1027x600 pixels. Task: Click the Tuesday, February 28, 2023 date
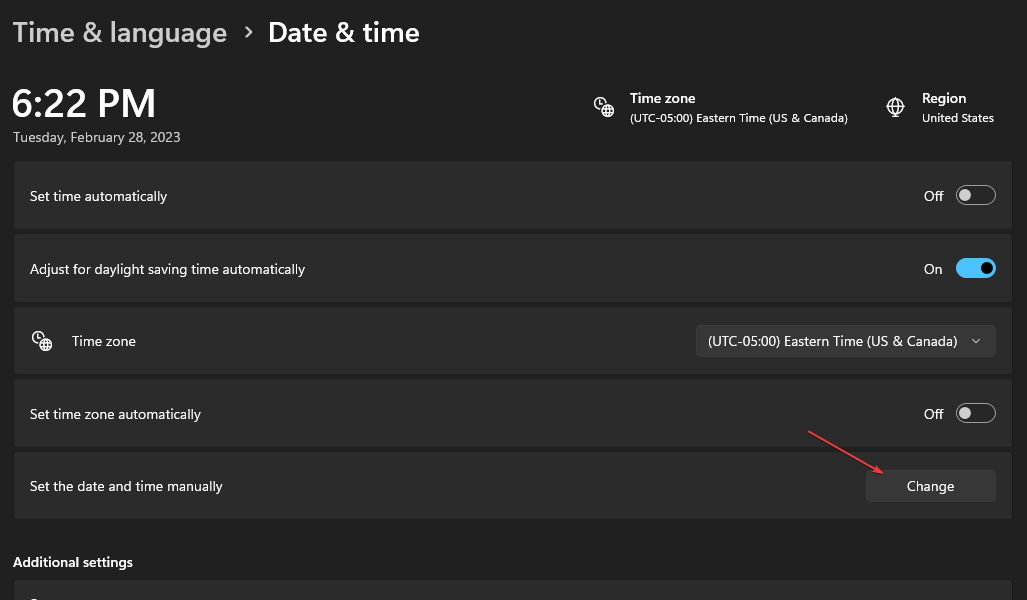(97, 137)
